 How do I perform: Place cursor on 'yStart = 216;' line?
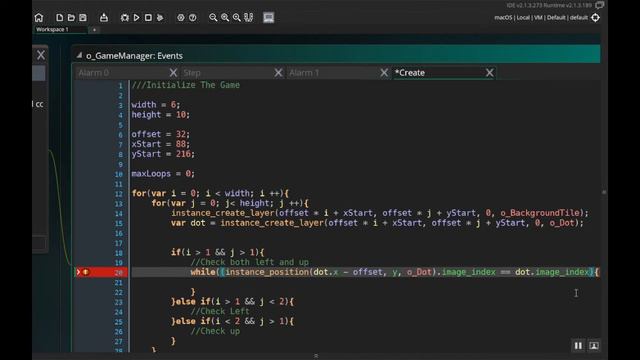click(x=163, y=154)
